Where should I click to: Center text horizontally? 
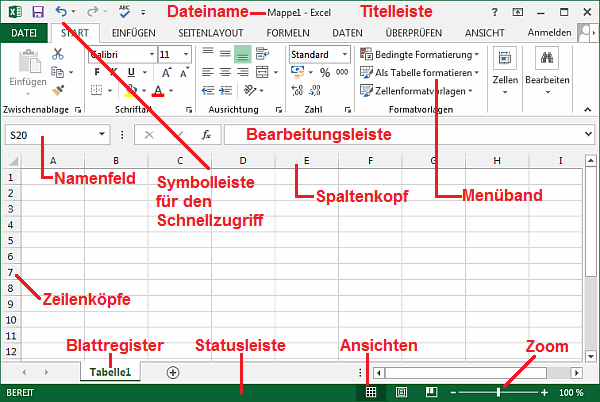[225, 72]
